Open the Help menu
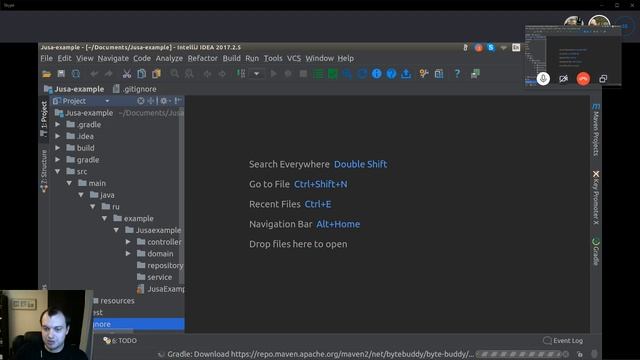This screenshot has height=360, width=640. tap(345, 58)
